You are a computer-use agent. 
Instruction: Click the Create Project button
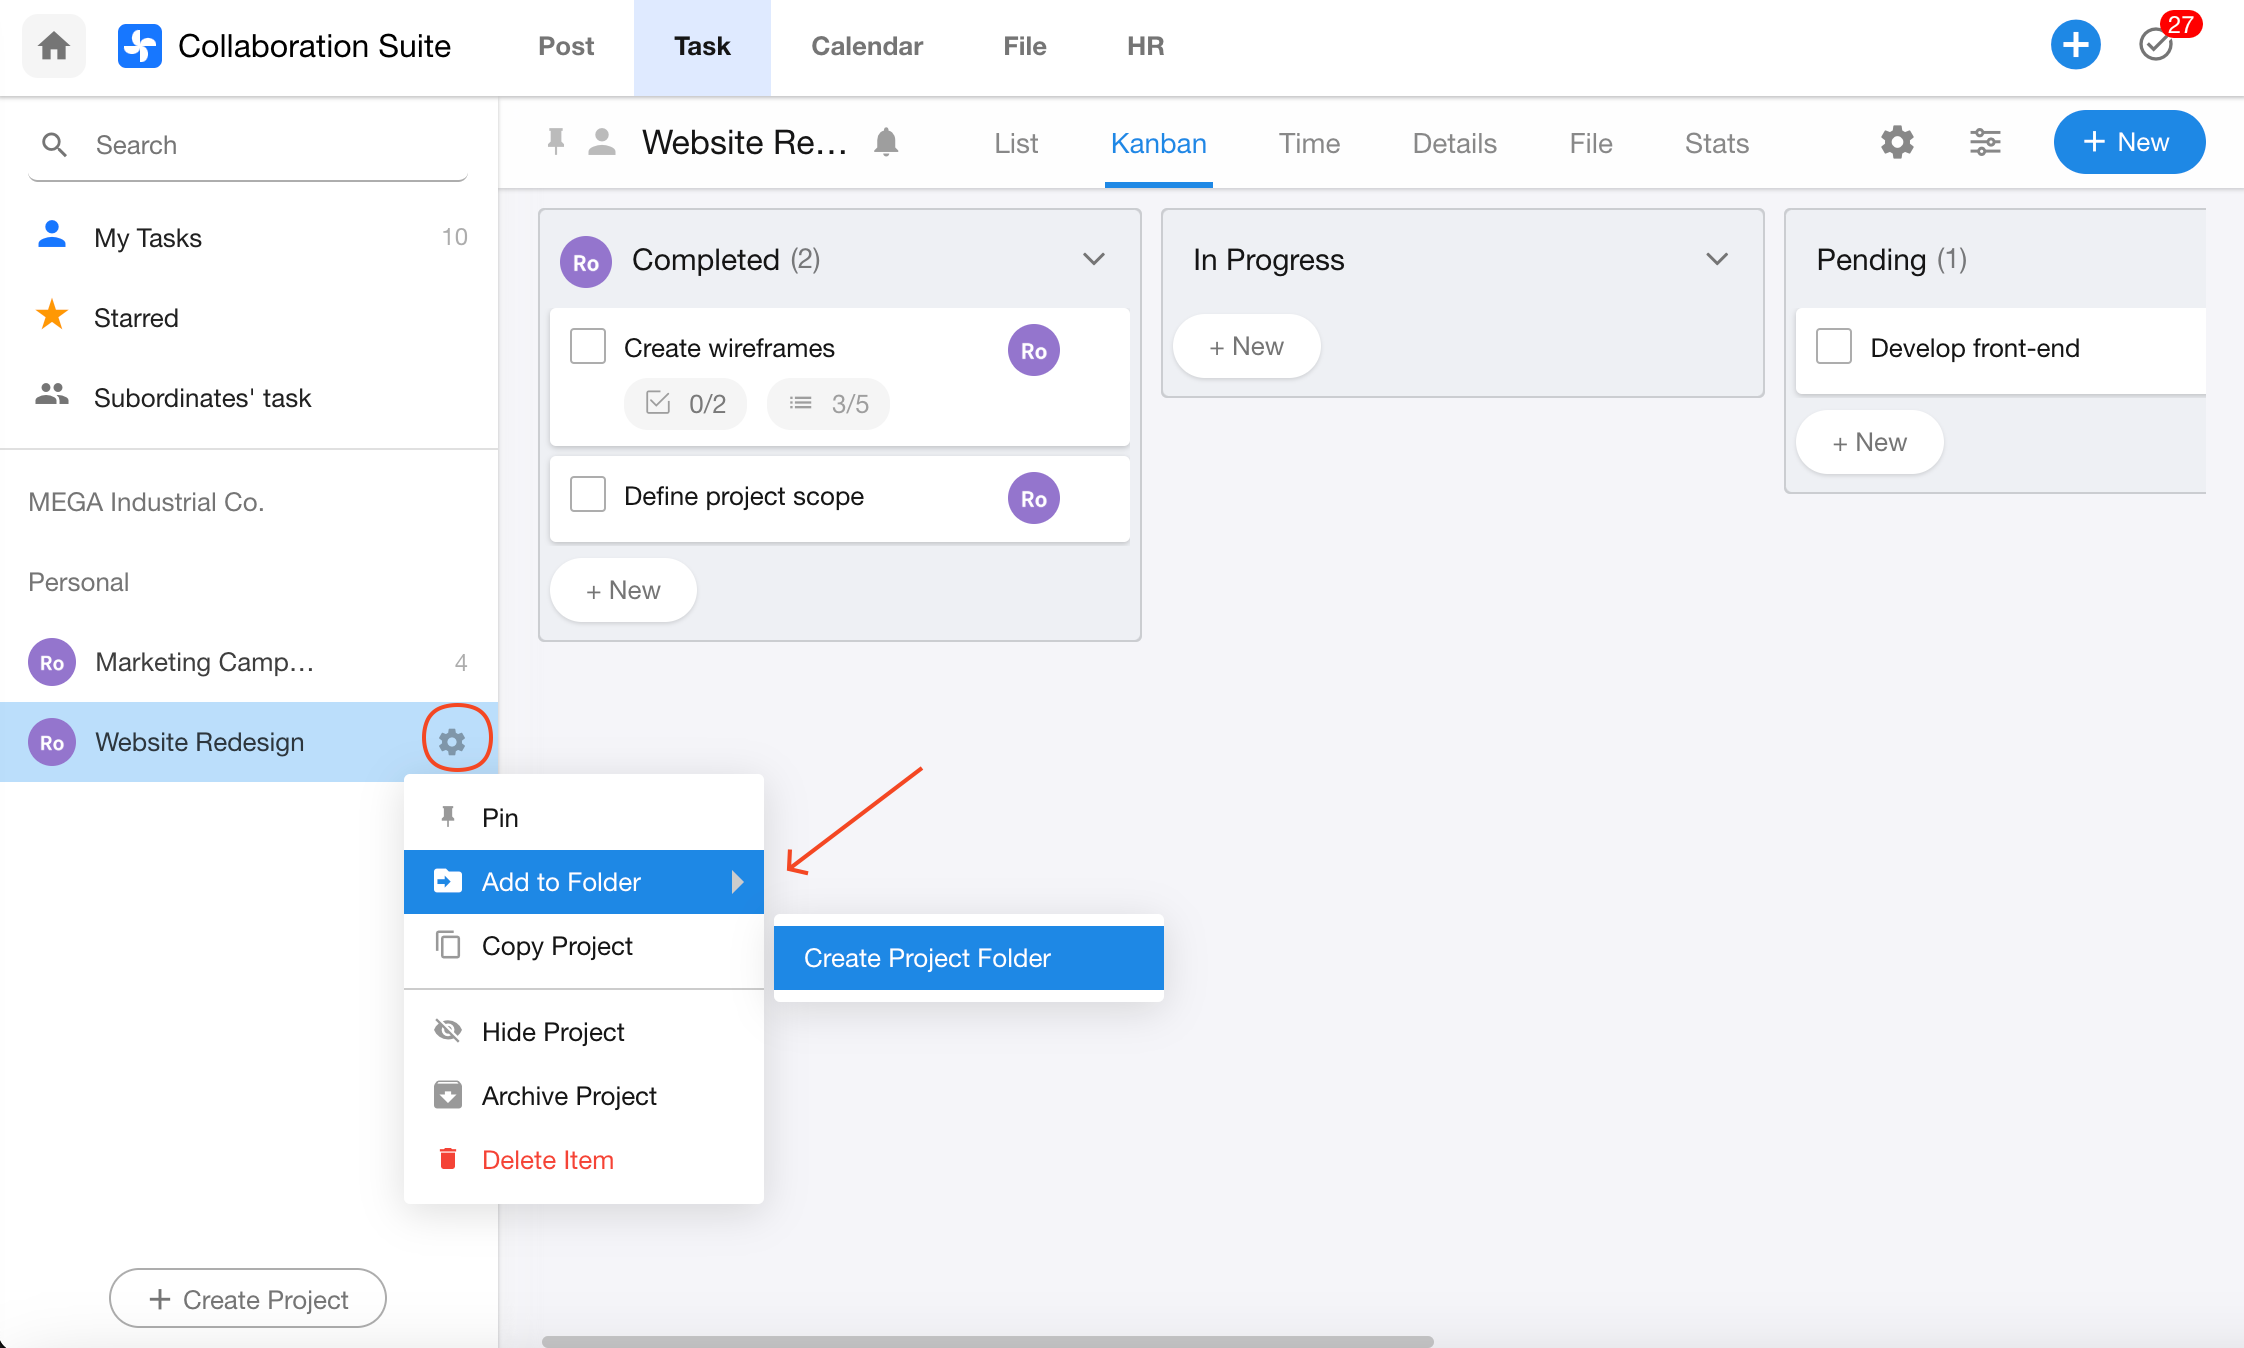click(248, 1299)
